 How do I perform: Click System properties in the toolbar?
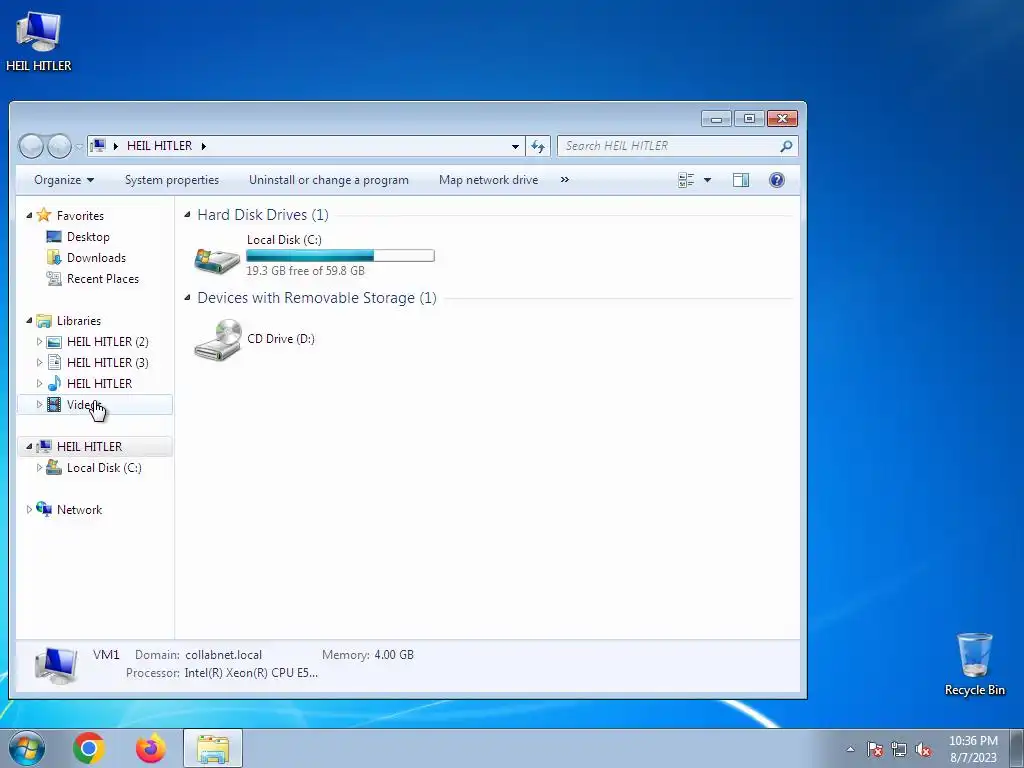pos(172,180)
